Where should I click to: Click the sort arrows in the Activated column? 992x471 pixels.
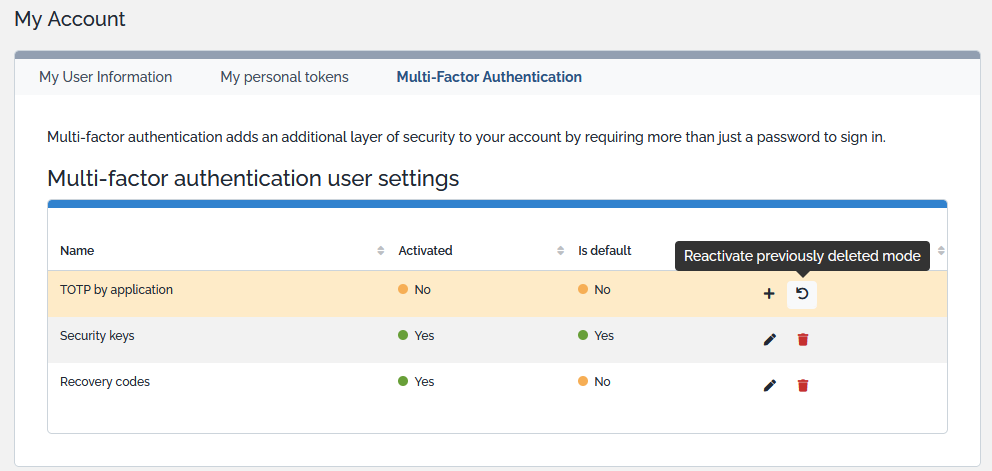[560, 251]
